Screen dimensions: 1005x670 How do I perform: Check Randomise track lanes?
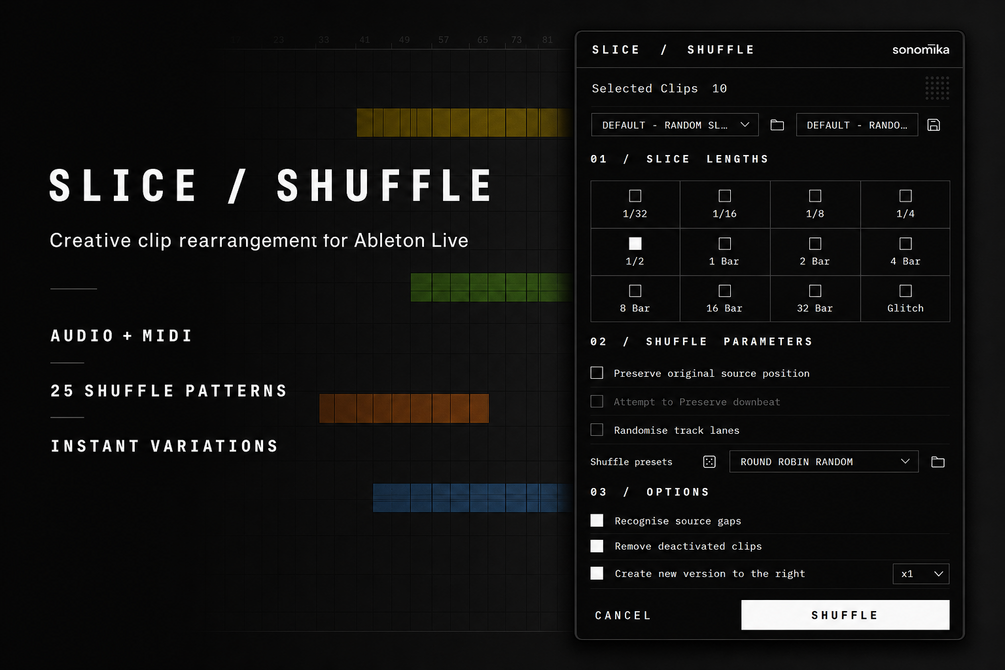pos(597,430)
